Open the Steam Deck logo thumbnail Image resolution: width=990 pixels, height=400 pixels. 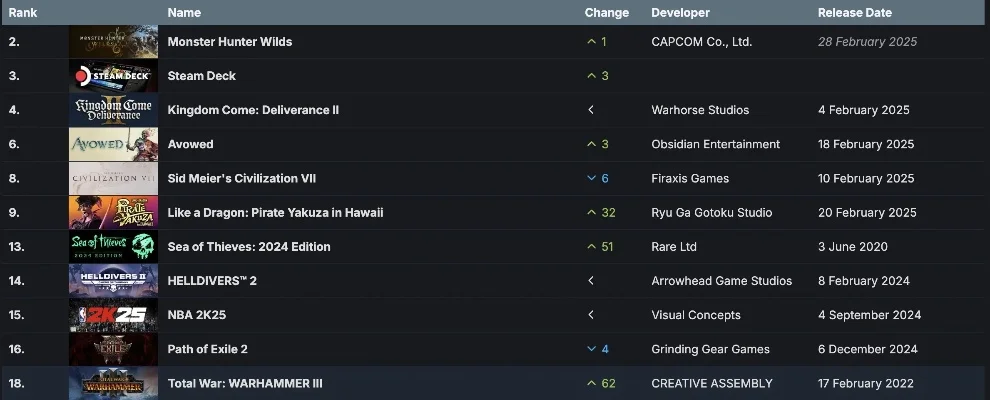[x=113, y=76]
